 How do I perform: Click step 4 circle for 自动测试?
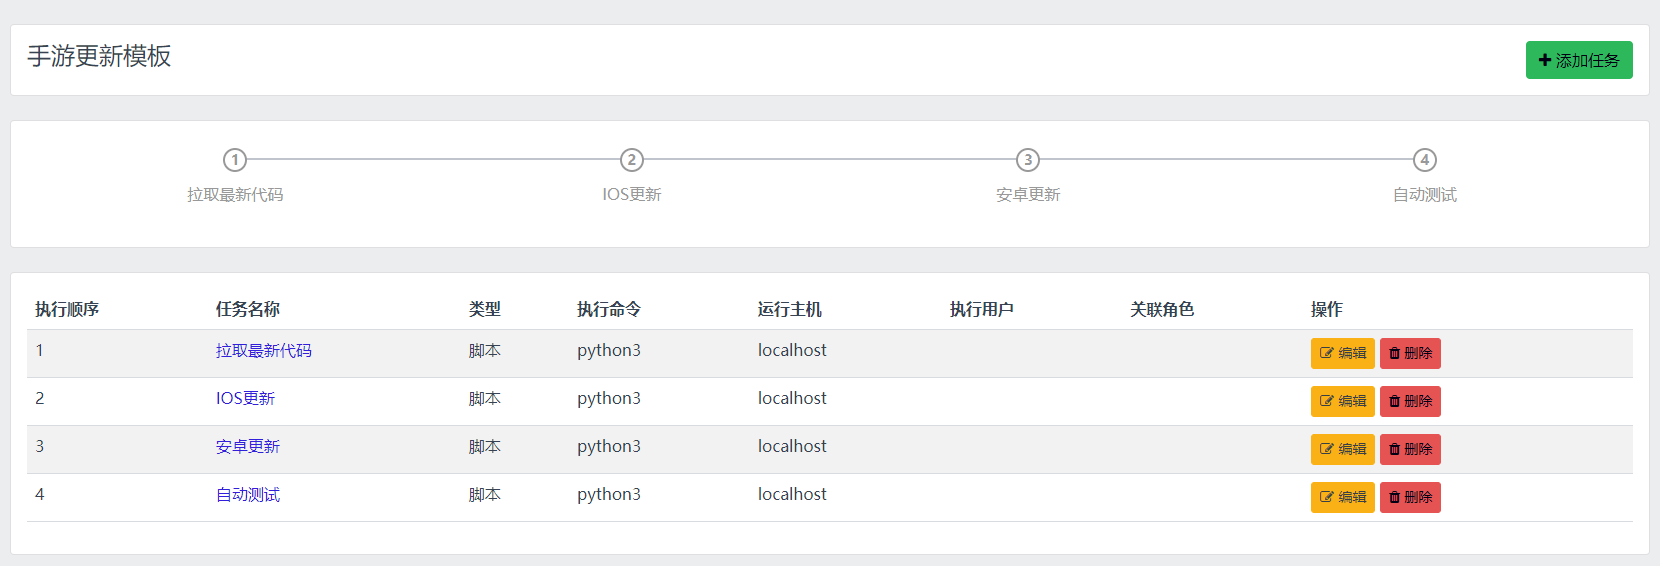1424,160
